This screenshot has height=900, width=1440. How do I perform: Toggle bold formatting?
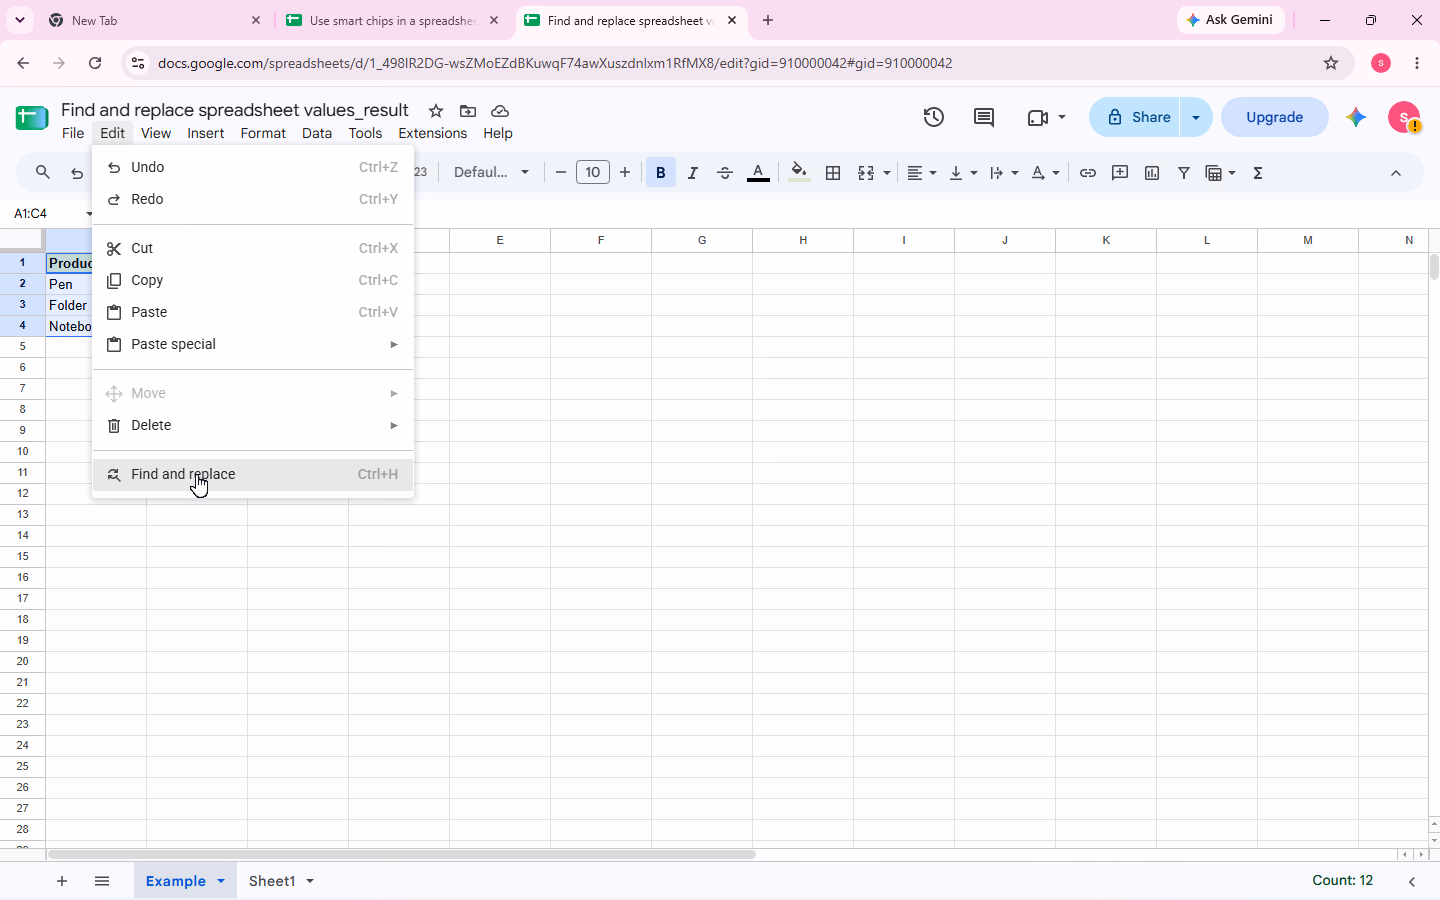661,173
